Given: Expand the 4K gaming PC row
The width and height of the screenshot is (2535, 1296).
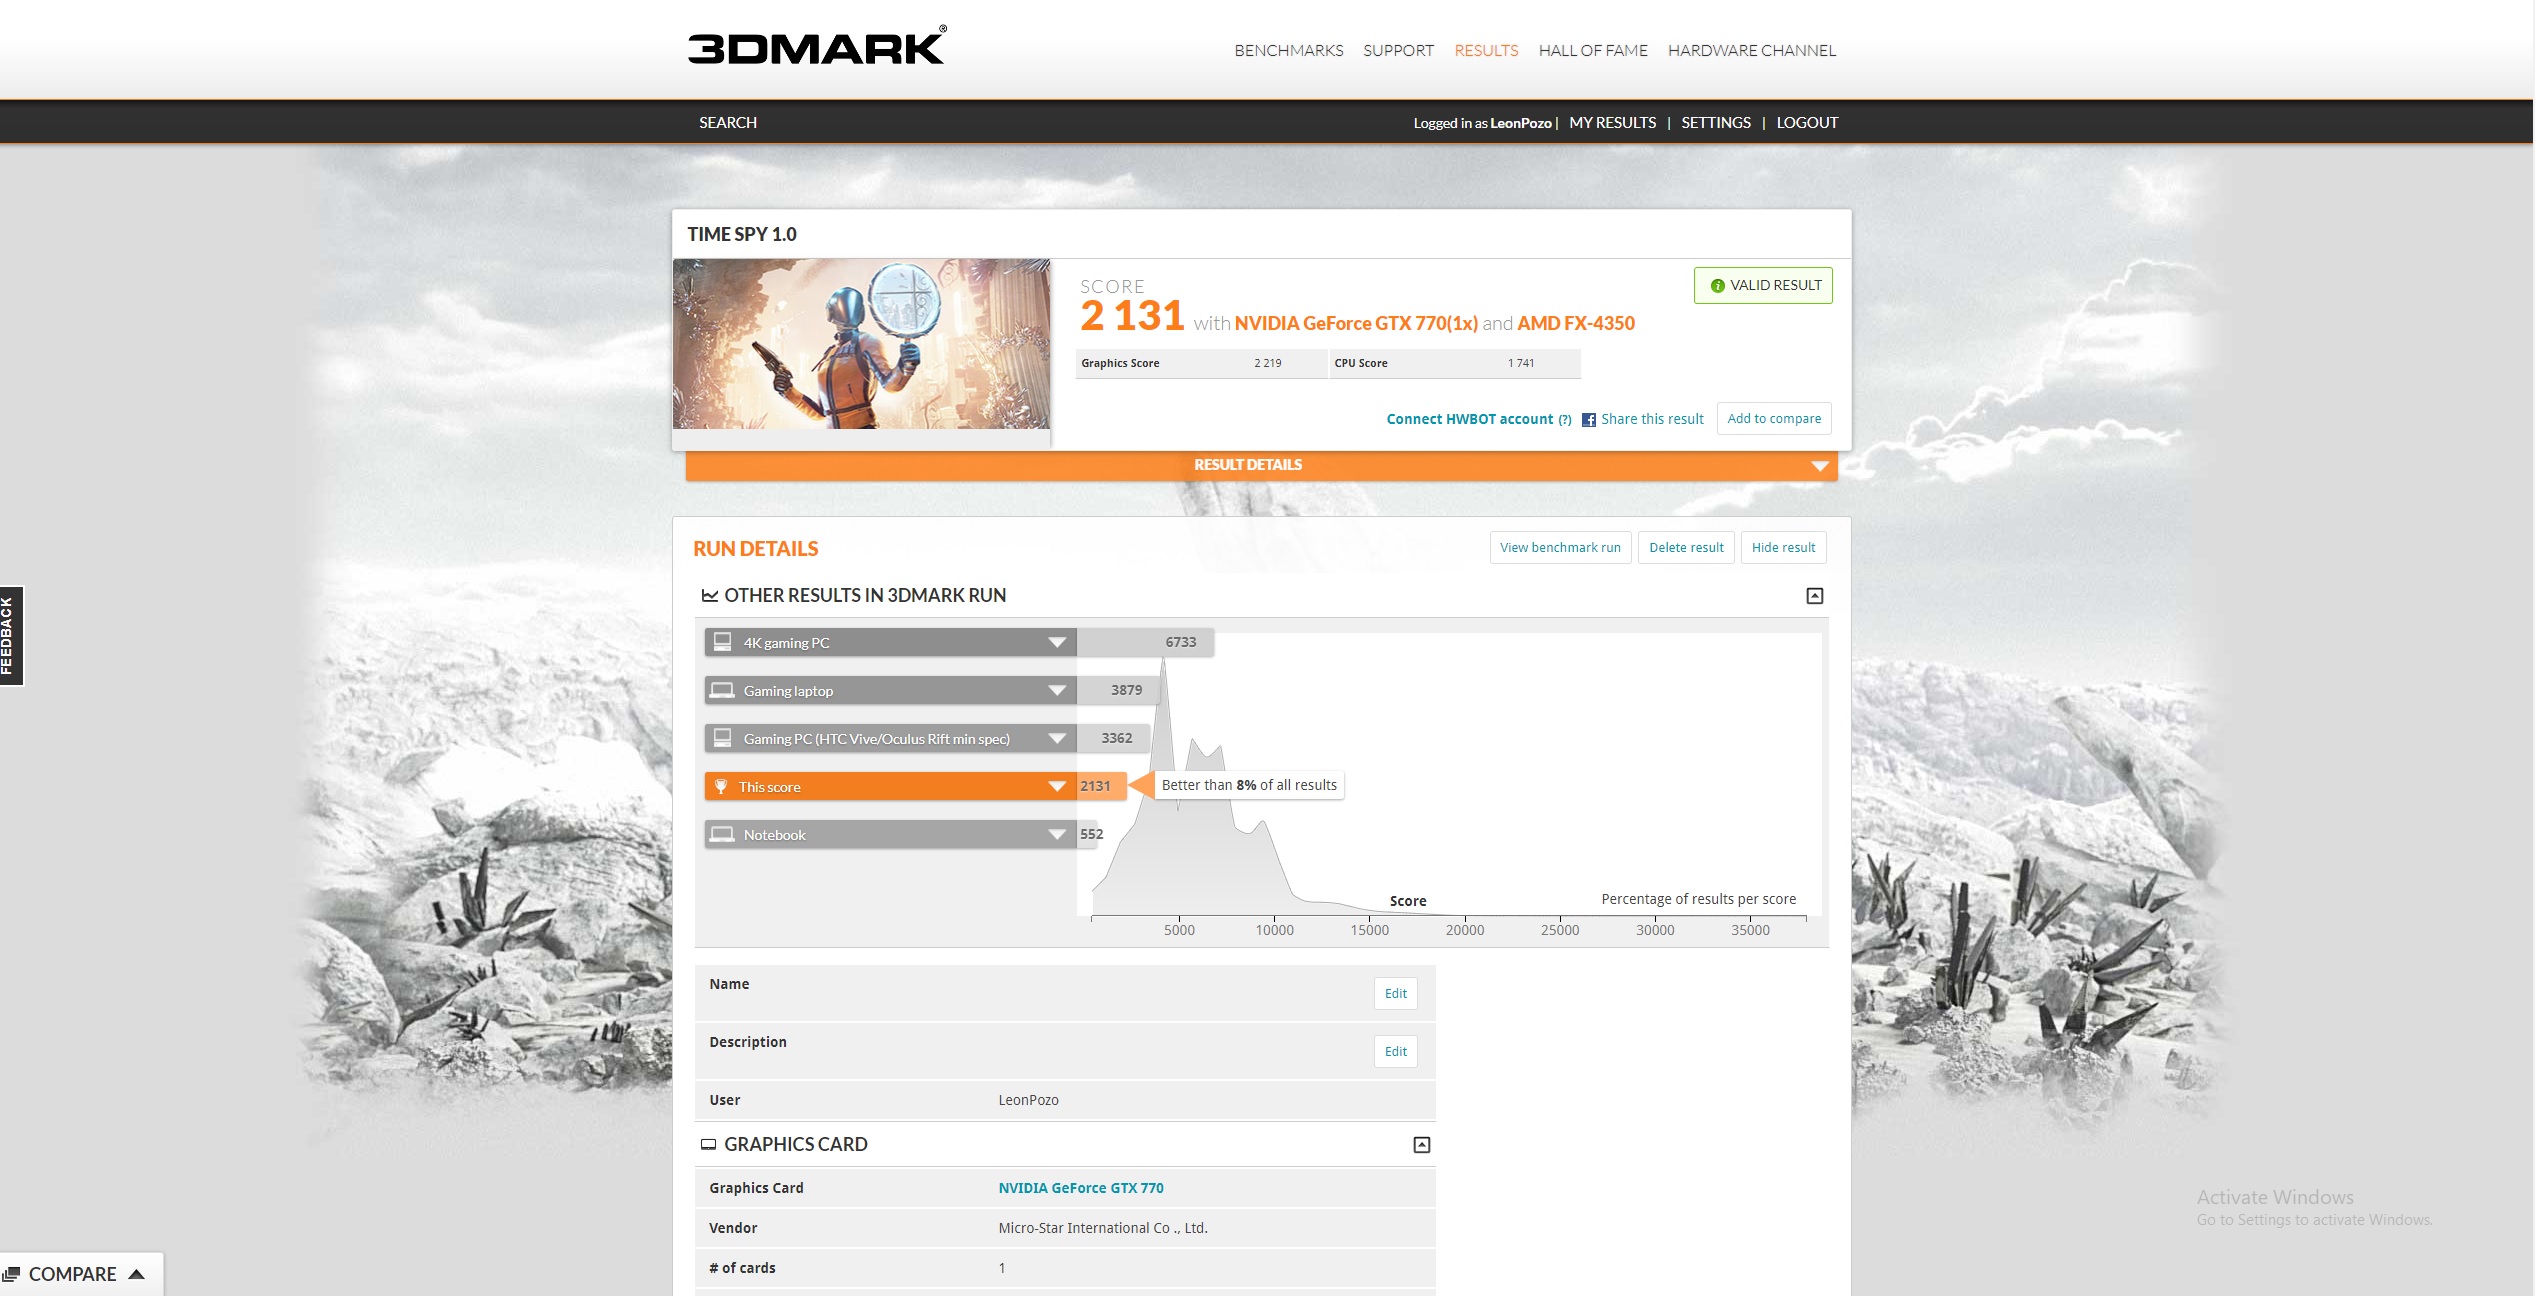Looking at the screenshot, I should point(1056,643).
